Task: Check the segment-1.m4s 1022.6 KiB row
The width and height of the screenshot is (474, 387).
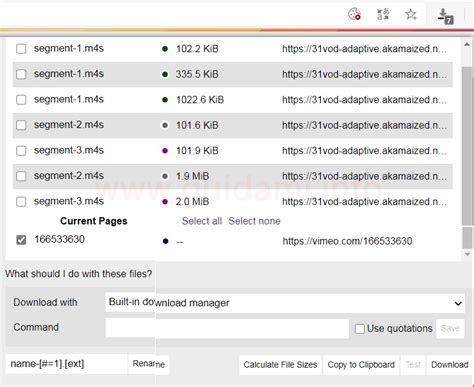Action: [x=21, y=99]
